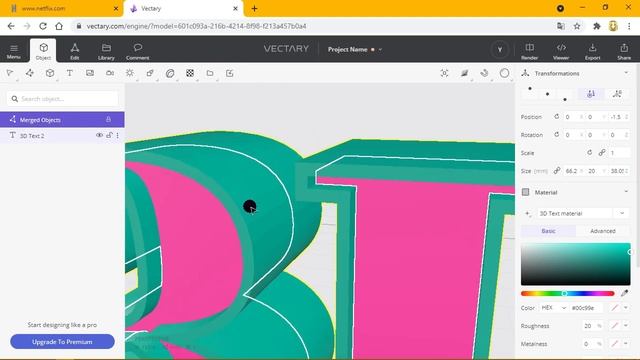Toggle visibility of 3D Text 2

99,135
